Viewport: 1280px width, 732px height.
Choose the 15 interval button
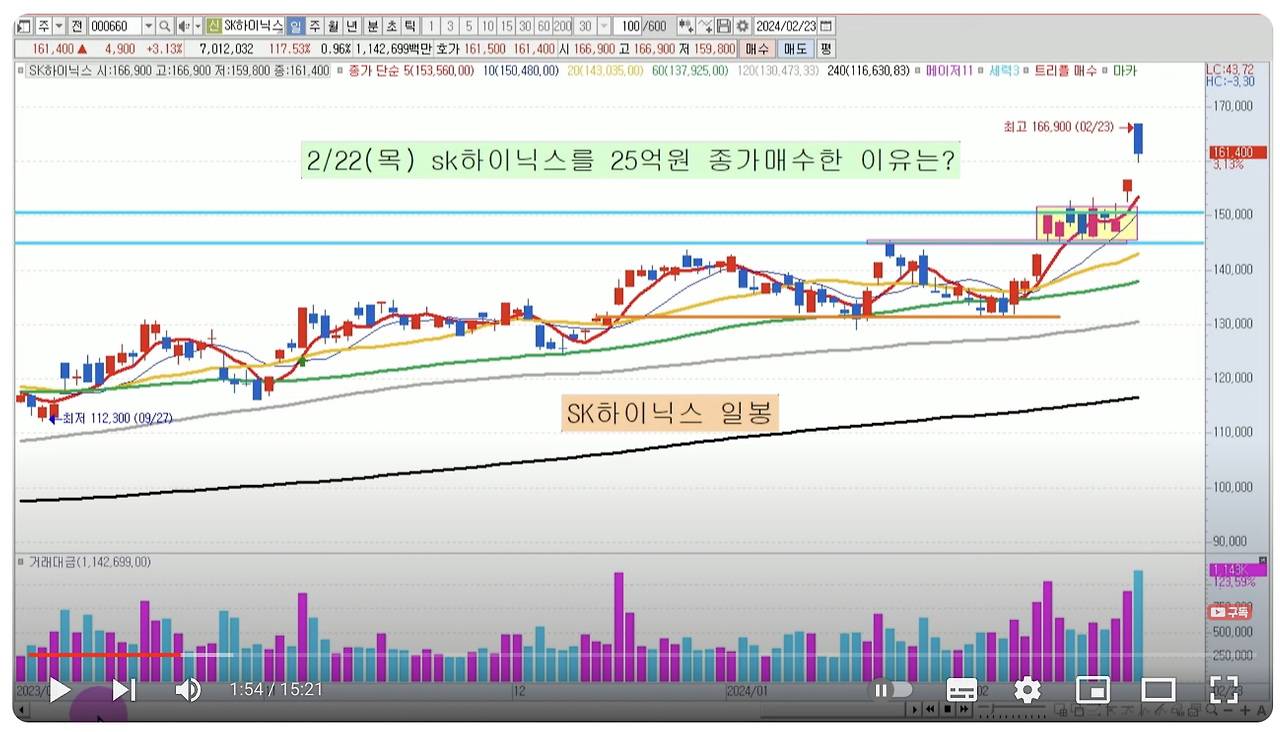[506, 26]
